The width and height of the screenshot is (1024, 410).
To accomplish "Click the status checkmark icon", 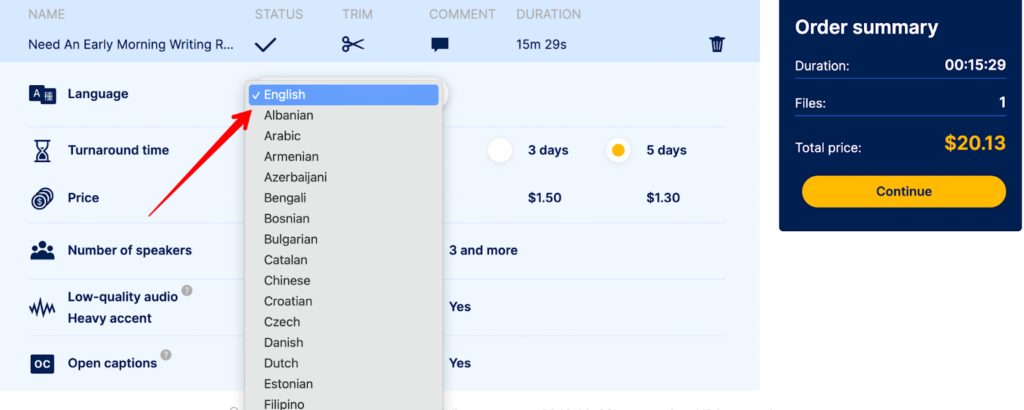I will pos(265,44).
